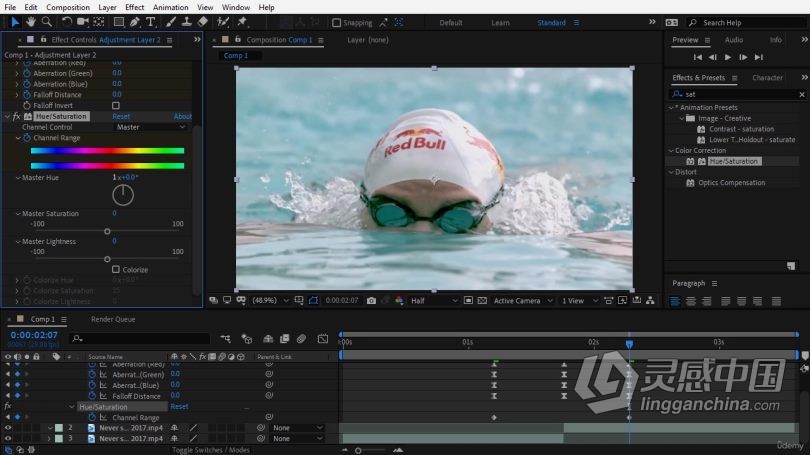Reset Hue/Saturation in Effect Controls
Image resolution: width=810 pixels, height=455 pixels.
[121, 116]
